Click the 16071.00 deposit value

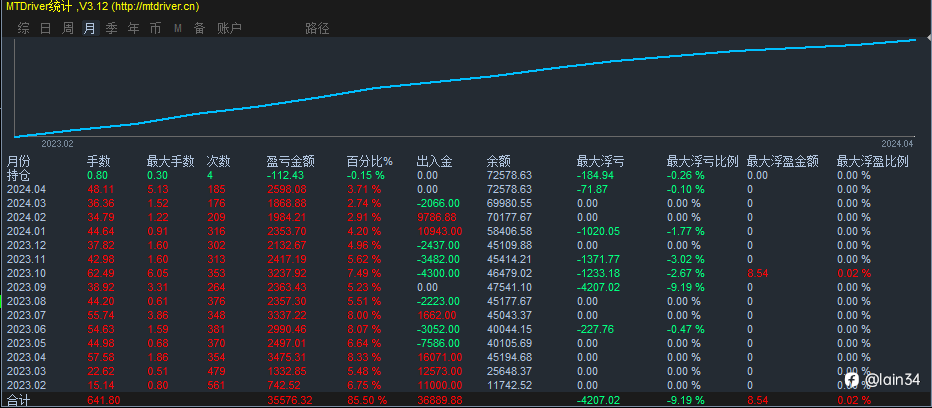439,357
